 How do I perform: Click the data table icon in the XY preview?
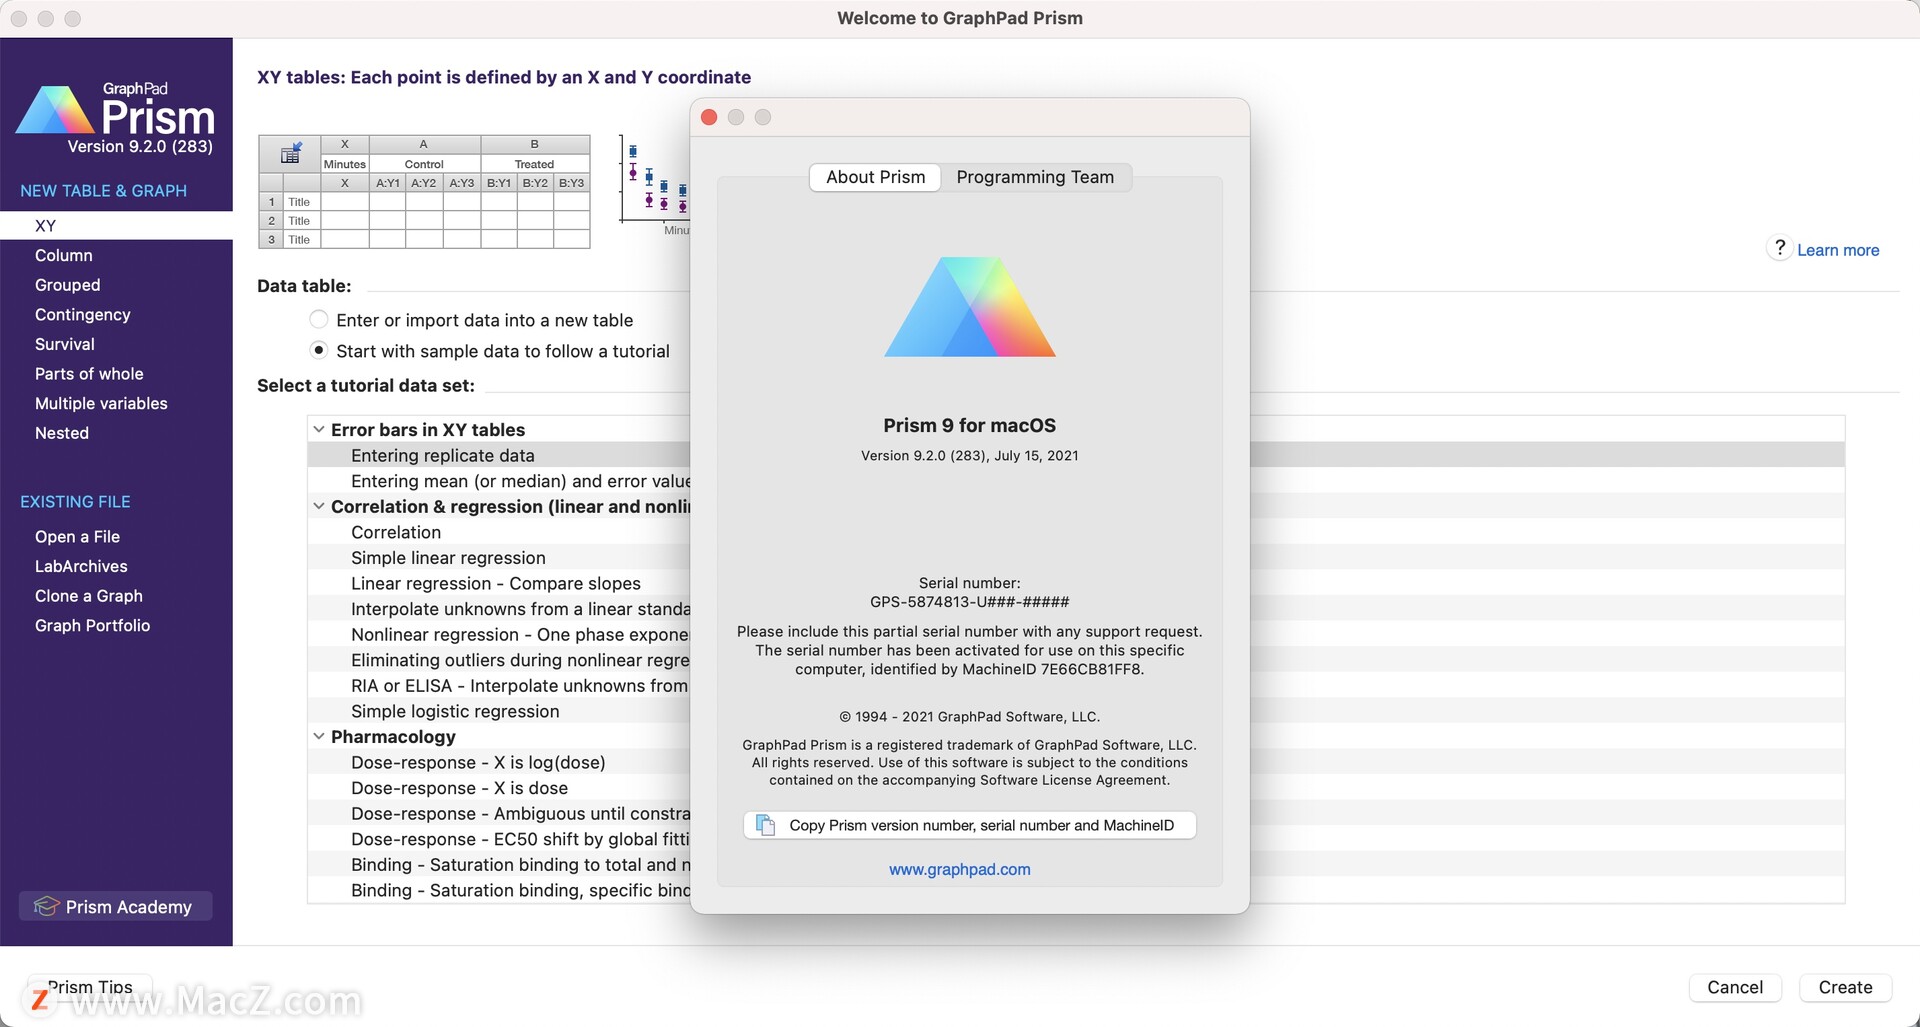point(291,152)
